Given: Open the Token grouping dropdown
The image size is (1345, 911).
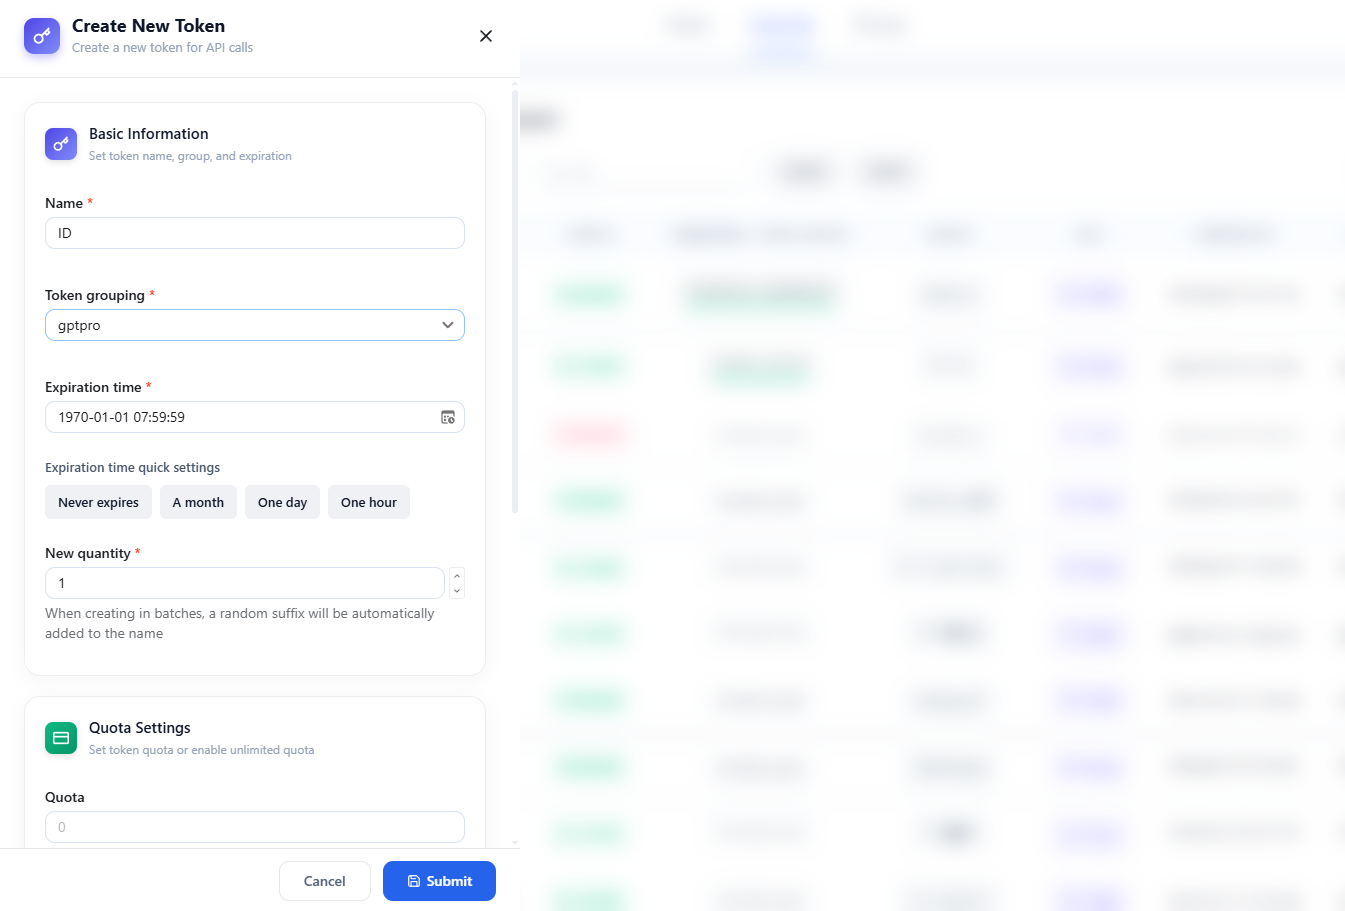Looking at the screenshot, I should 255,325.
